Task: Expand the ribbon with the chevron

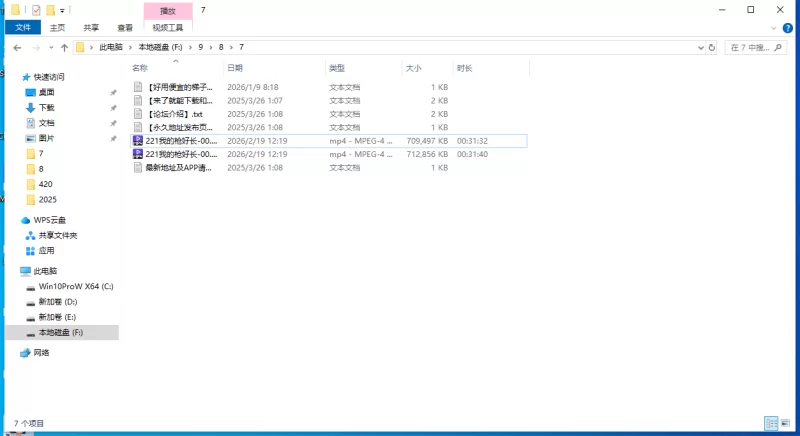Action: pyautogui.click(x=773, y=28)
